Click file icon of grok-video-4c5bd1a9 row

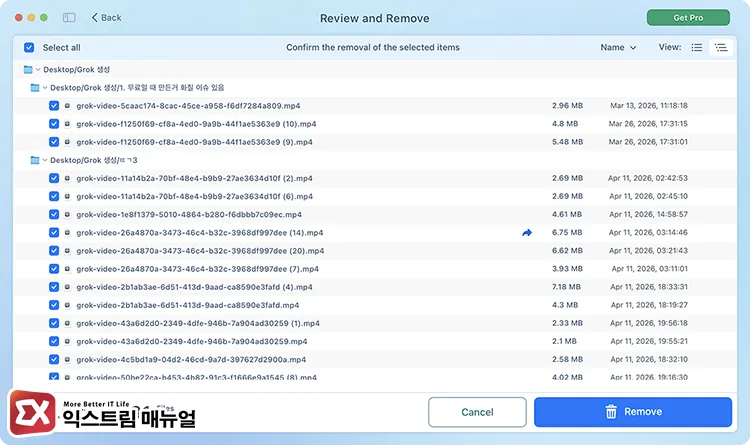(67, 359)
